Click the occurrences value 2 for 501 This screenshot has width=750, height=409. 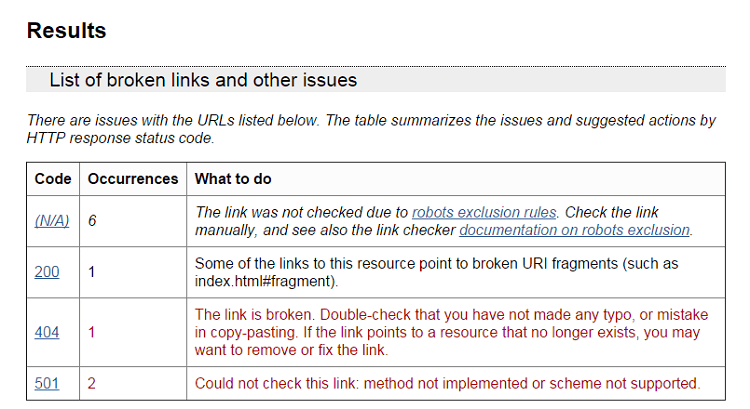pyautogui.click(x=91, y=383)
